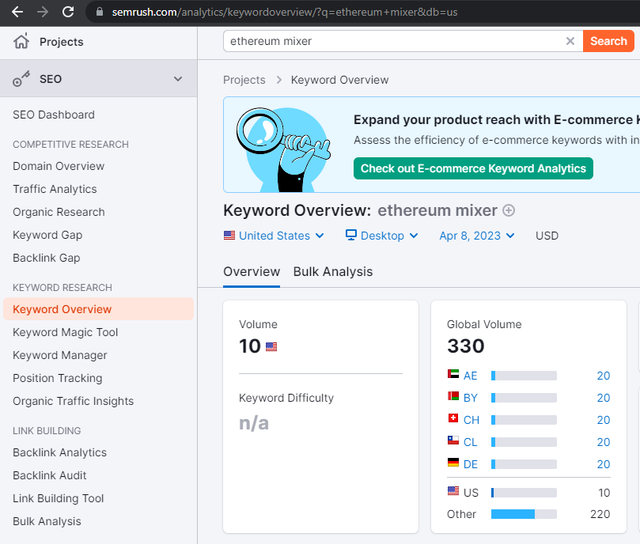
Task: Open Organic Research in sidebar
Action: tap(59, 212)
